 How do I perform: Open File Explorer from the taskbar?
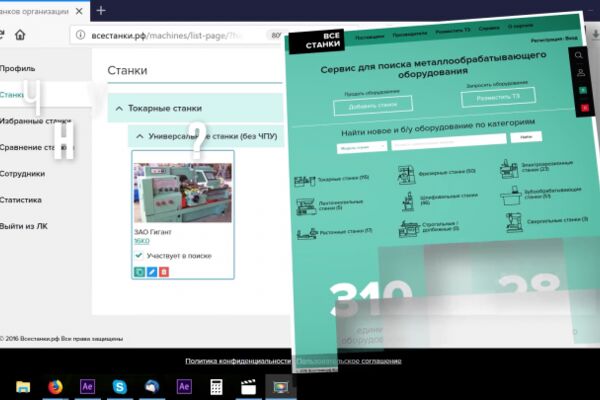[x=23, y=387]
